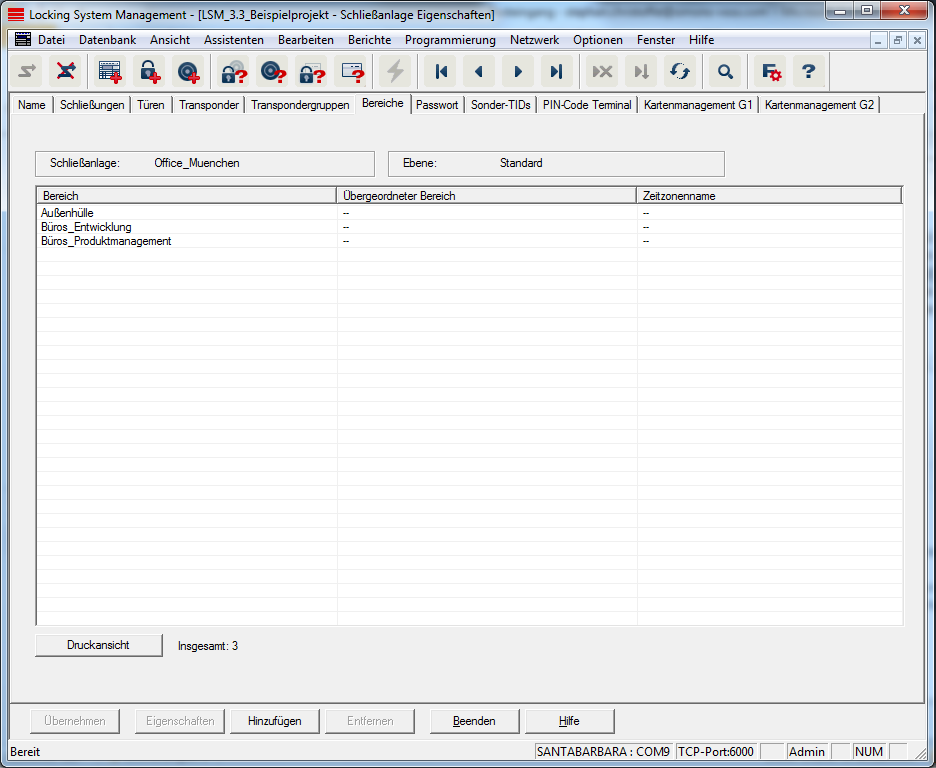The height and width of the screenshot is (768, 936).
Task: Click the add new lock icon
Action: [x=149, y=72]
